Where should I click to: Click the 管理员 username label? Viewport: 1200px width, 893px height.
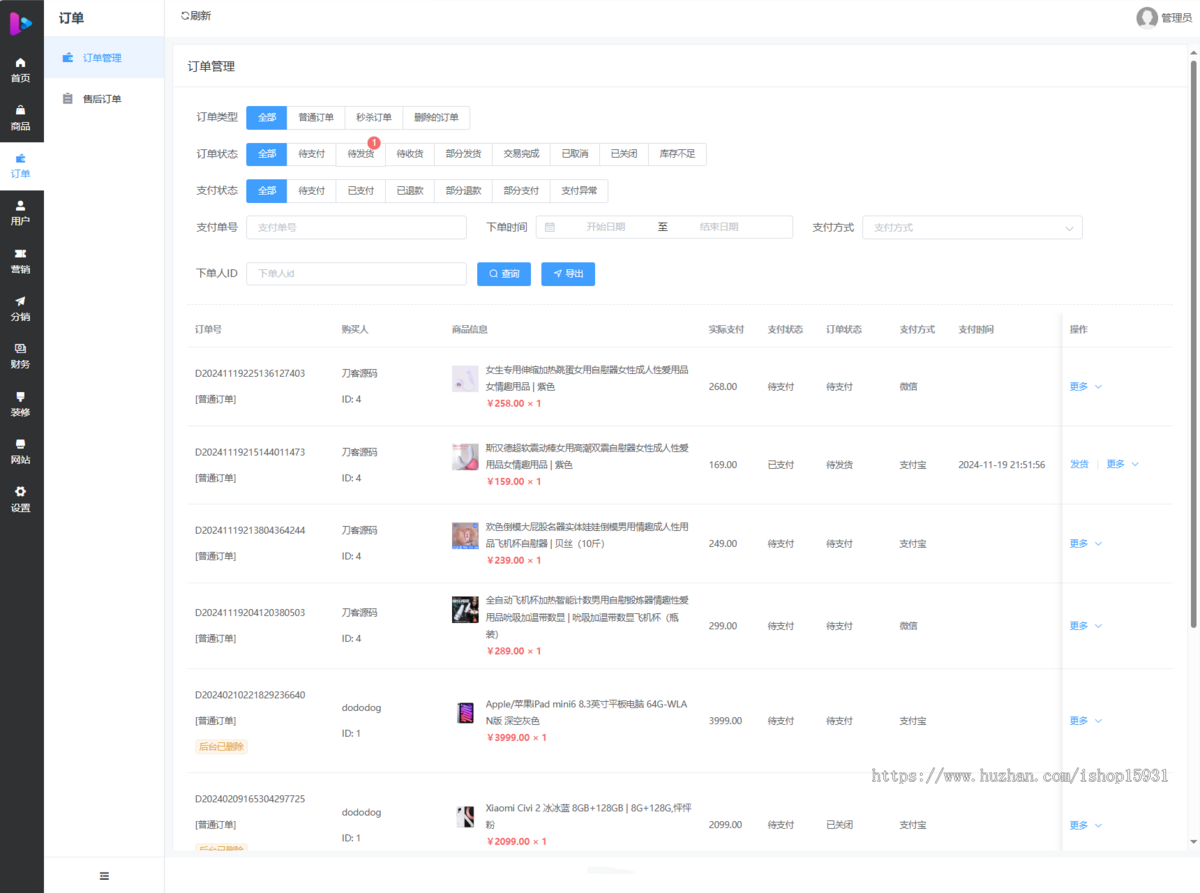(x=1176, y=18)
